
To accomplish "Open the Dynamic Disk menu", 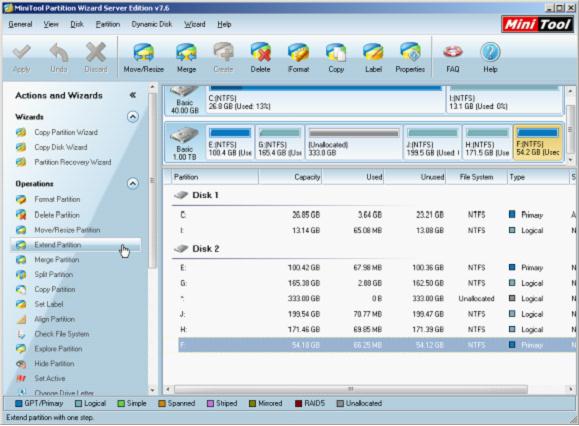I will click(152, 24).
